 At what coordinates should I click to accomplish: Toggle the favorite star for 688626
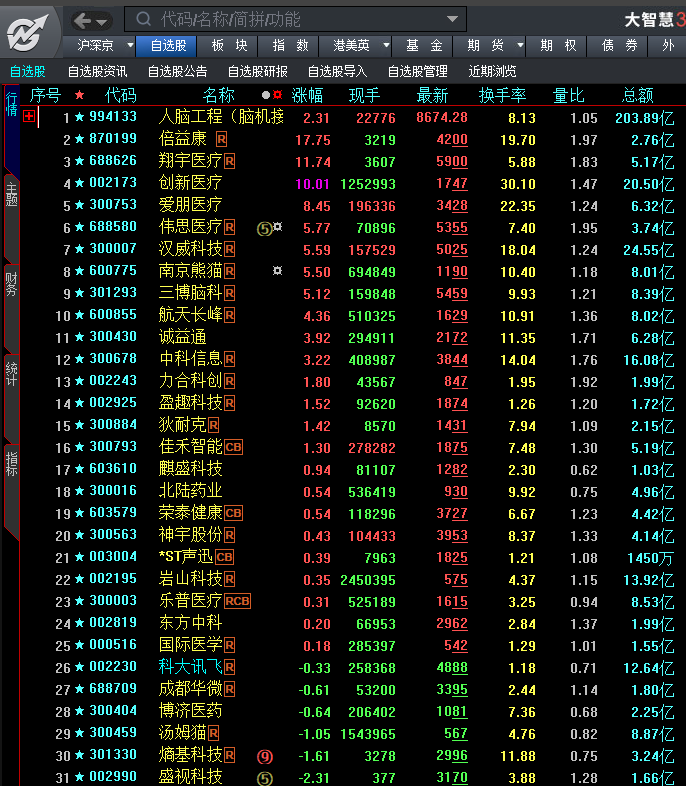tap(79, 161)
